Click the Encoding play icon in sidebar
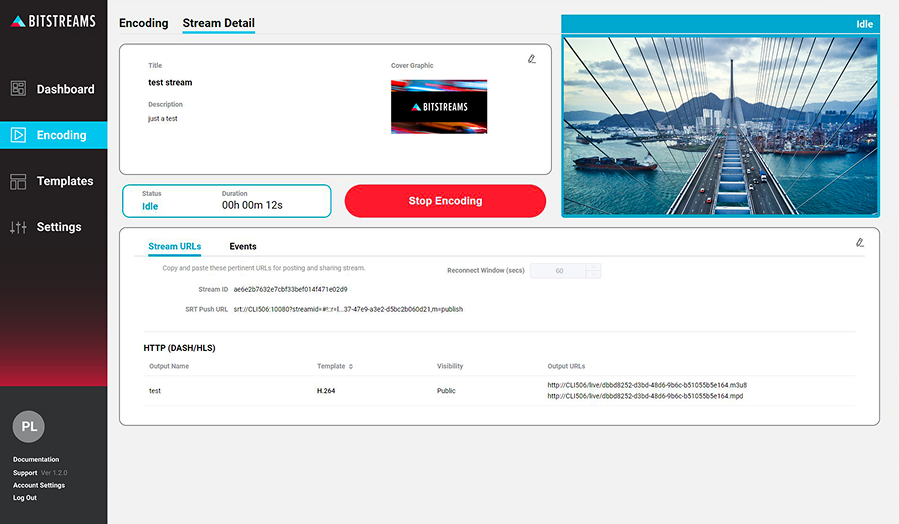 18,135
